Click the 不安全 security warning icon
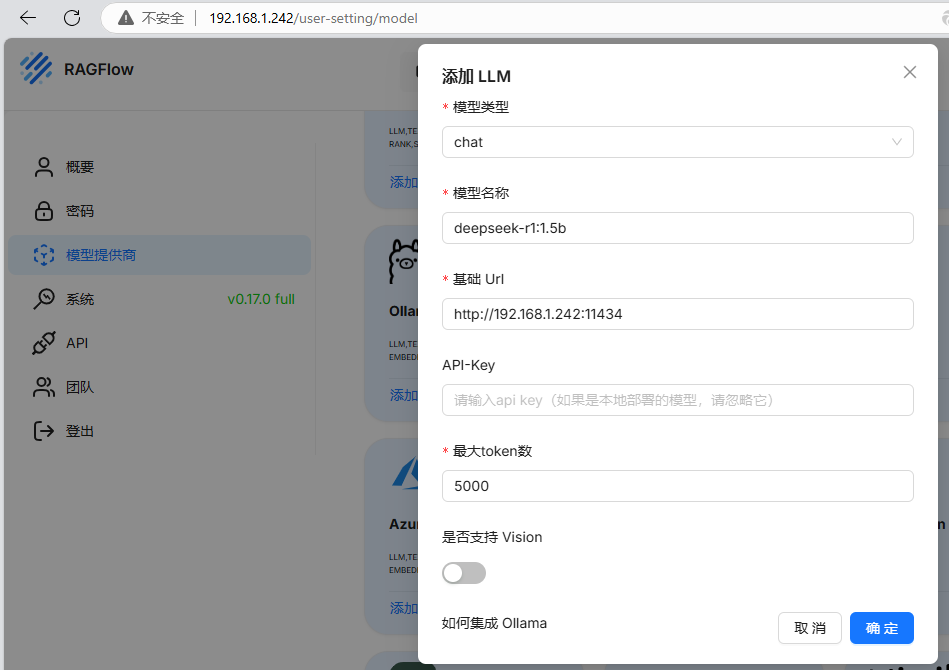The height and width of the screenshot is (670, 949). (125, 17)
